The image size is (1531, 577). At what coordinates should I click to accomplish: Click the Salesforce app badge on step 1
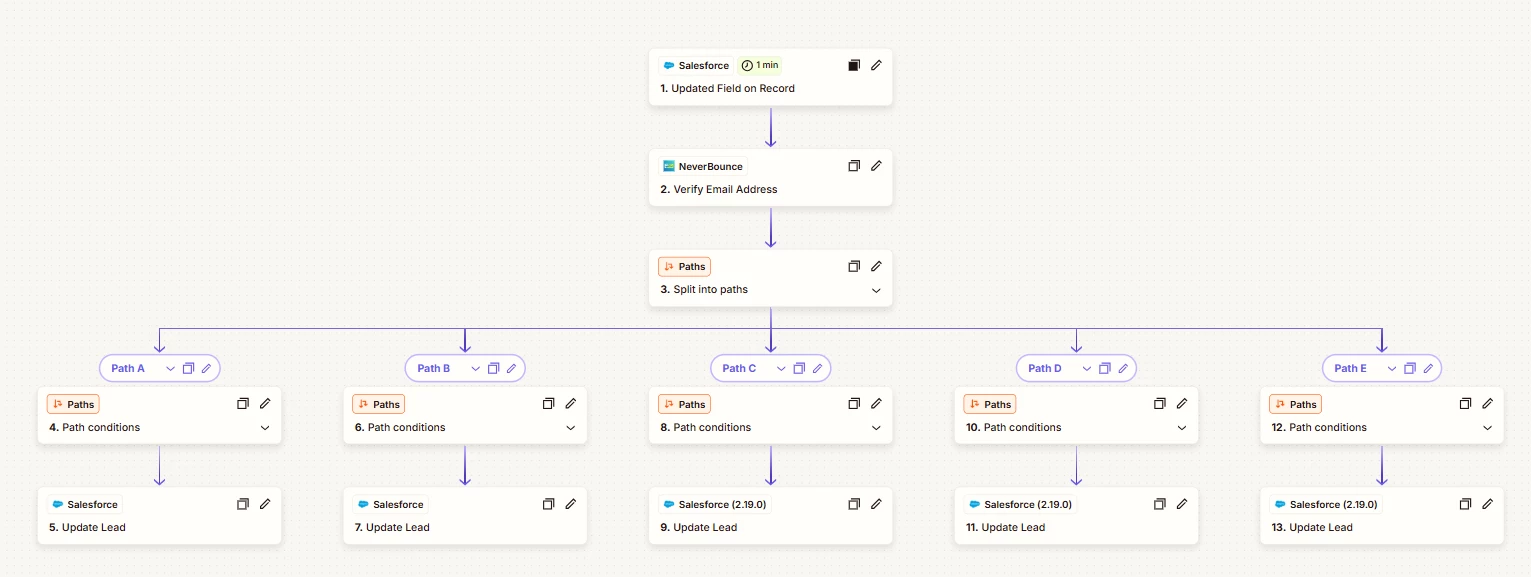pyautogui.click(x=696, y=65)
